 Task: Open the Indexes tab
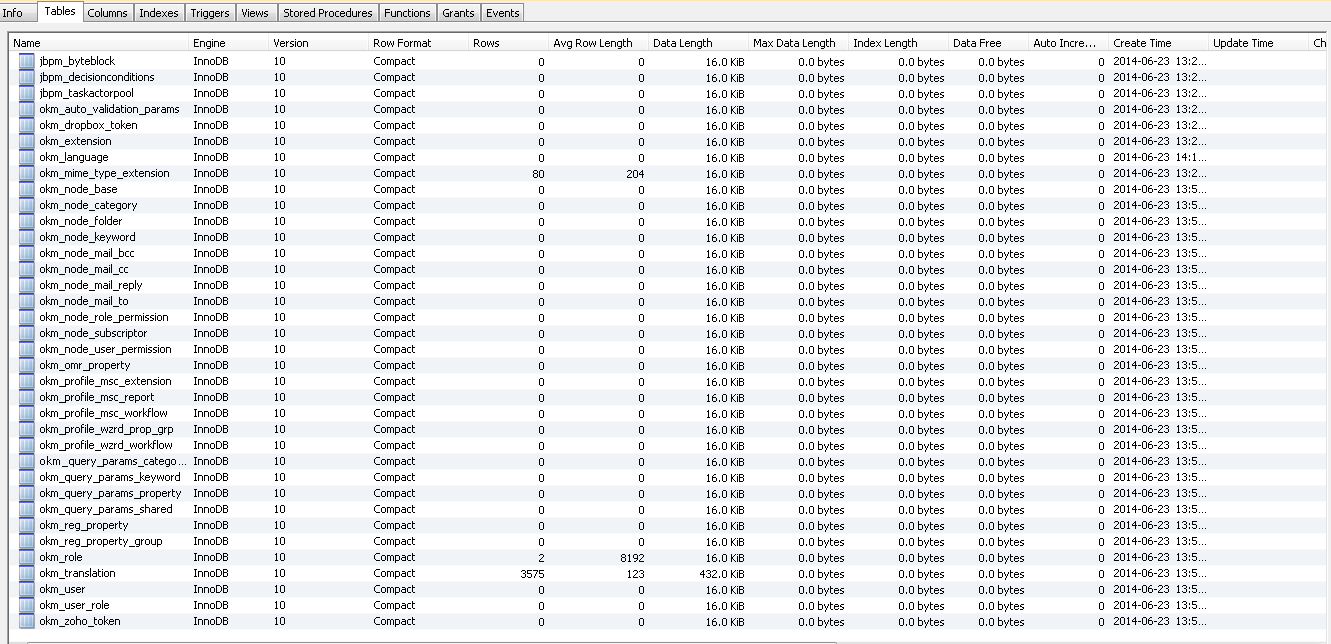[159, 13]
